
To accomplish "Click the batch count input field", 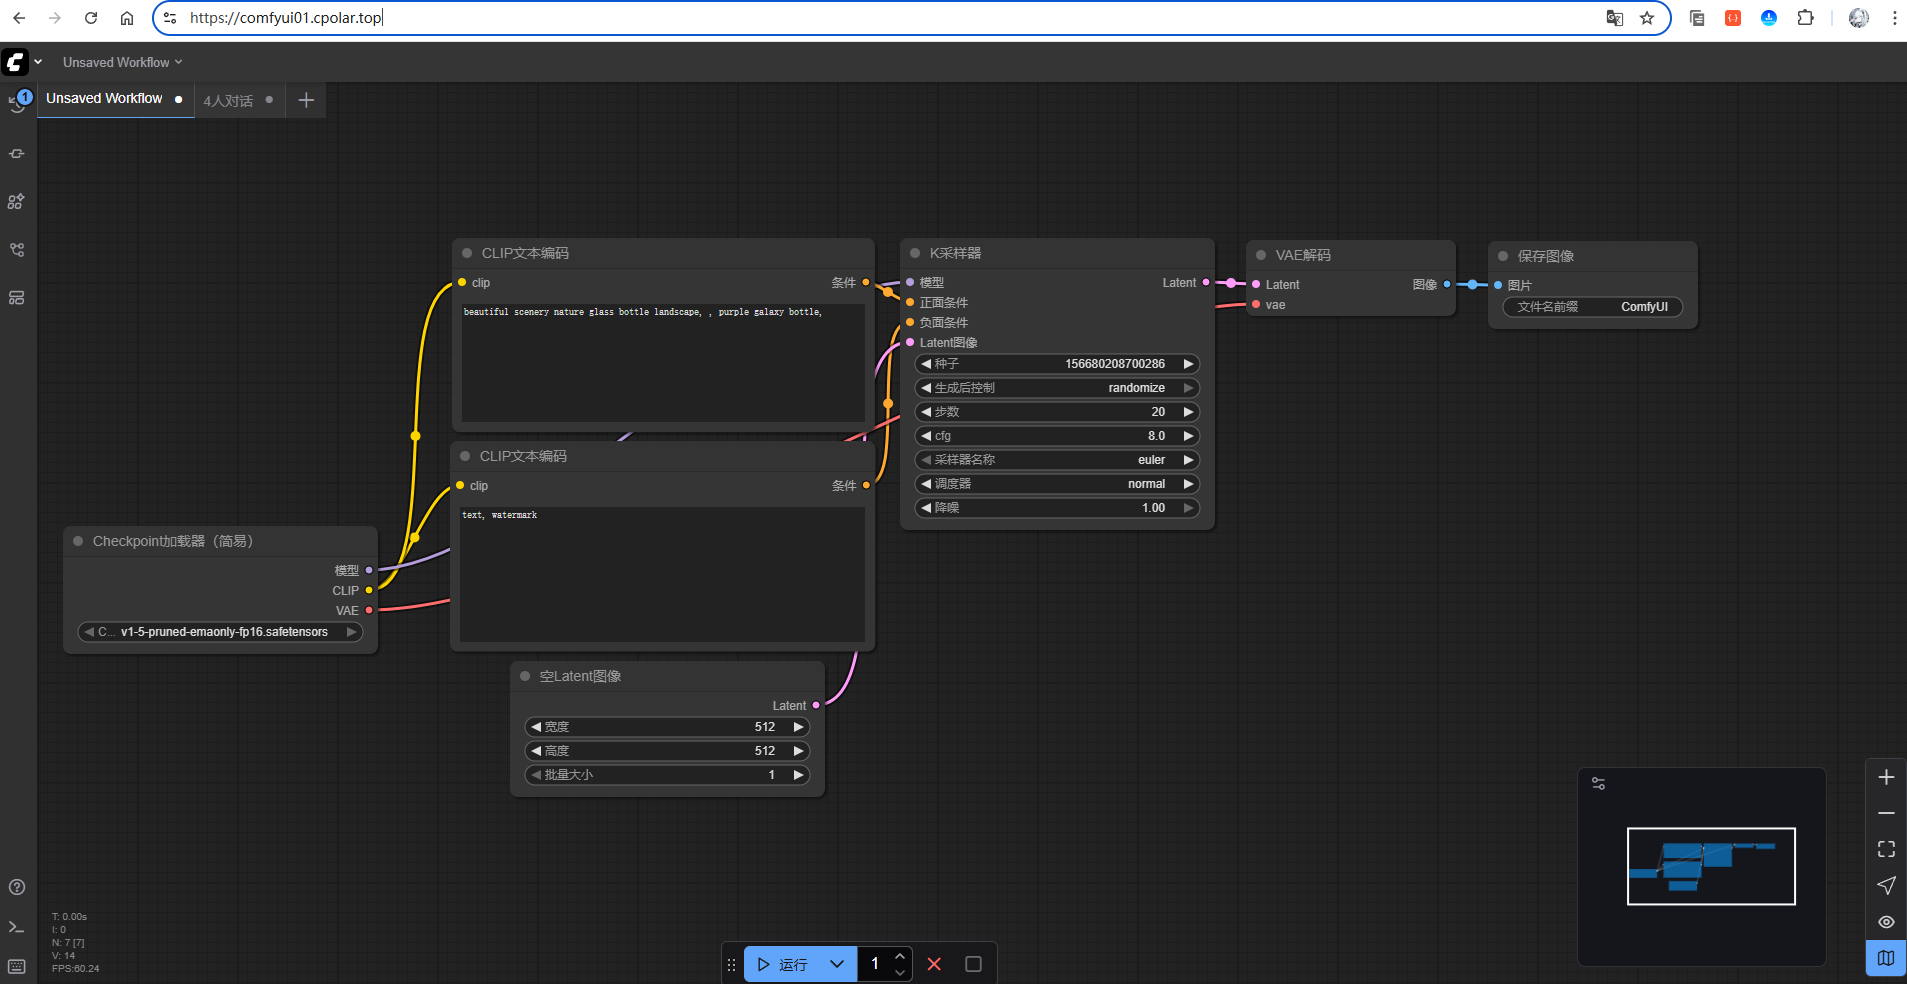I will point(875,964).
